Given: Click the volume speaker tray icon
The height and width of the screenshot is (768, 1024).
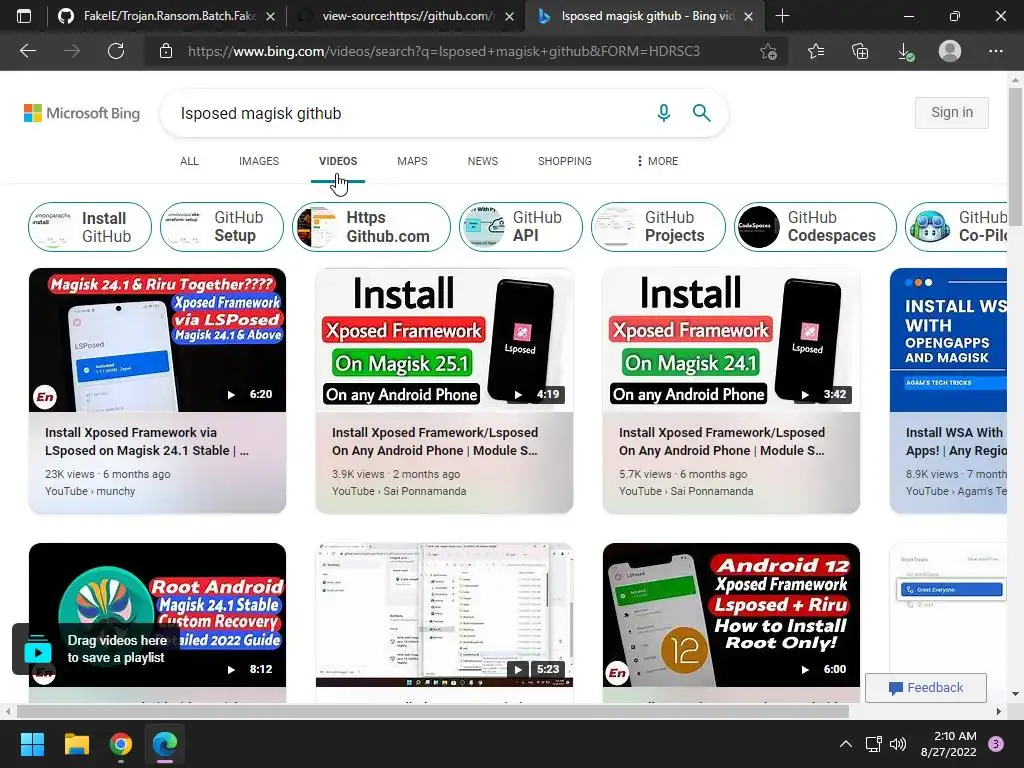Looking at the screenshot, I should click(x=898, y=744).
